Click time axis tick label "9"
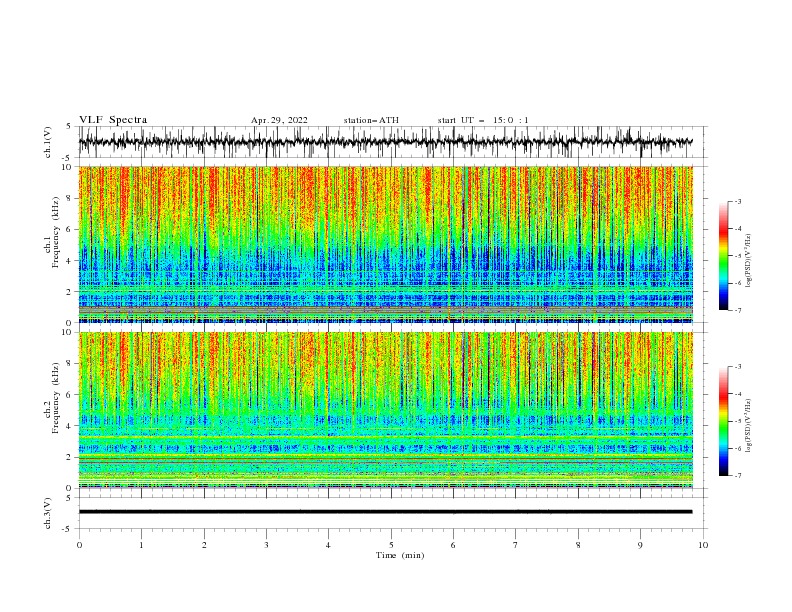This screenshot has width=792, height=612. pos(640,545)
